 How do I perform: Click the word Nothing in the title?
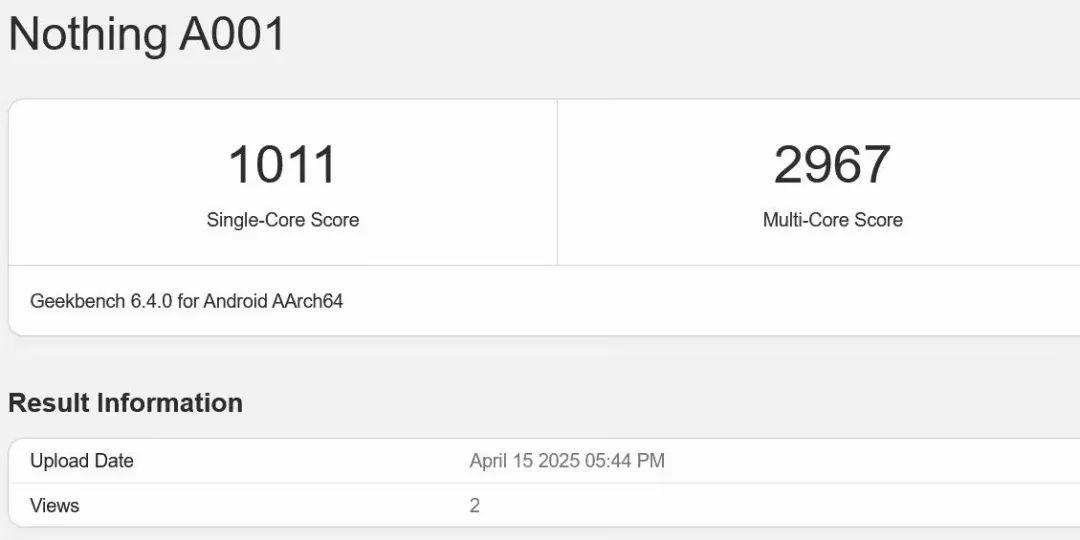coord(88,34)
